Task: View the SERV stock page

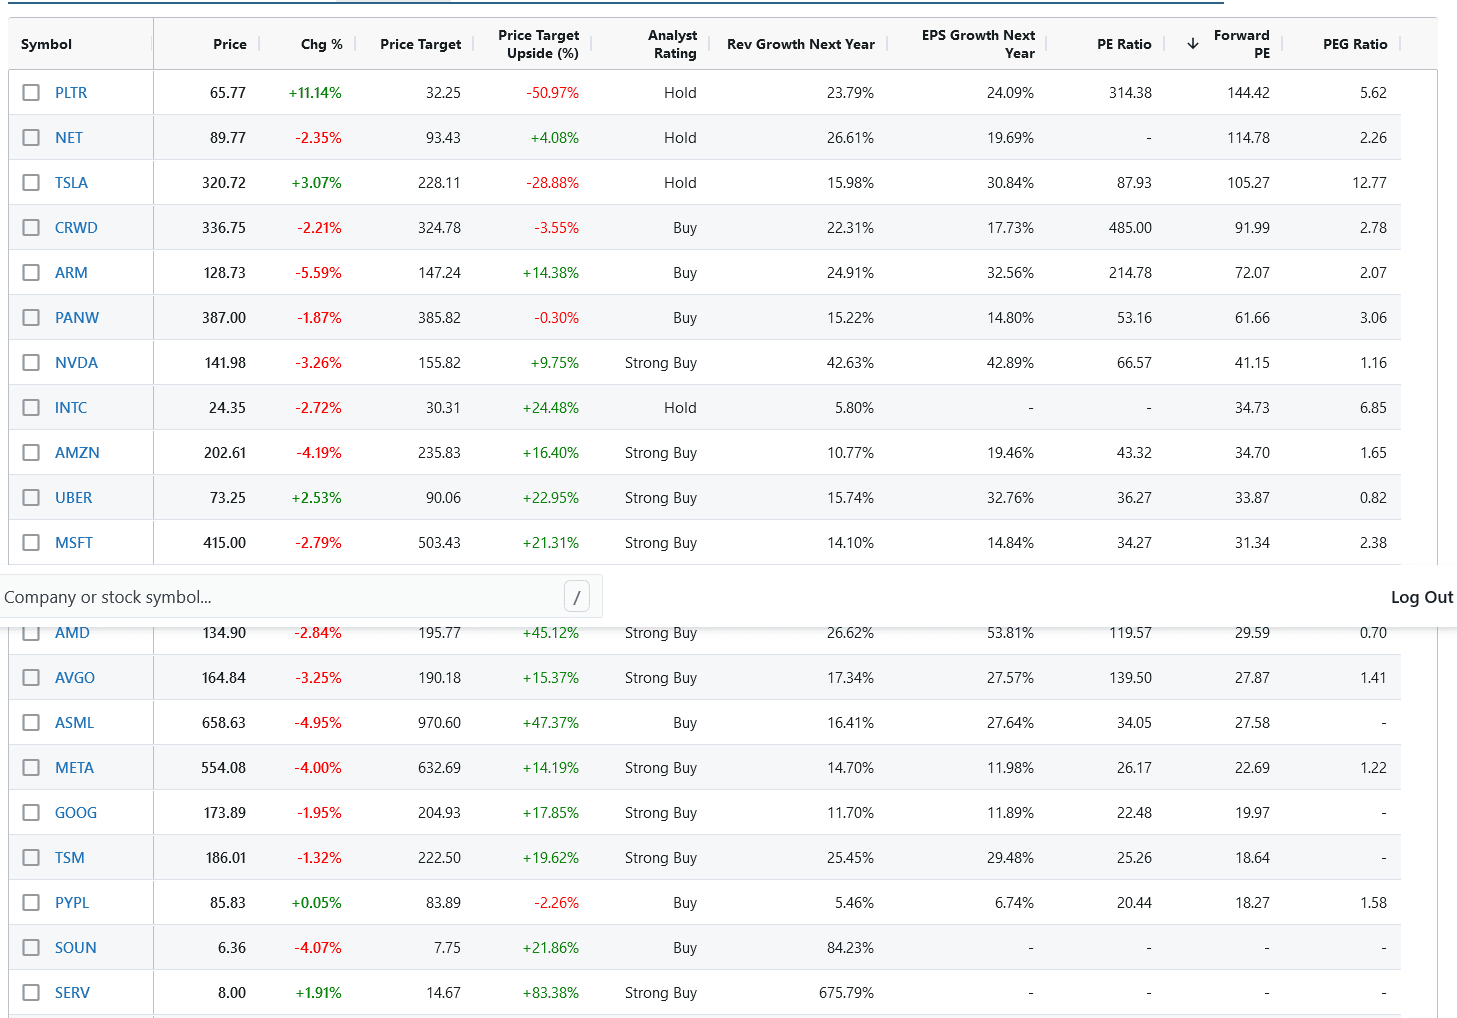Action: pos(72,992)
